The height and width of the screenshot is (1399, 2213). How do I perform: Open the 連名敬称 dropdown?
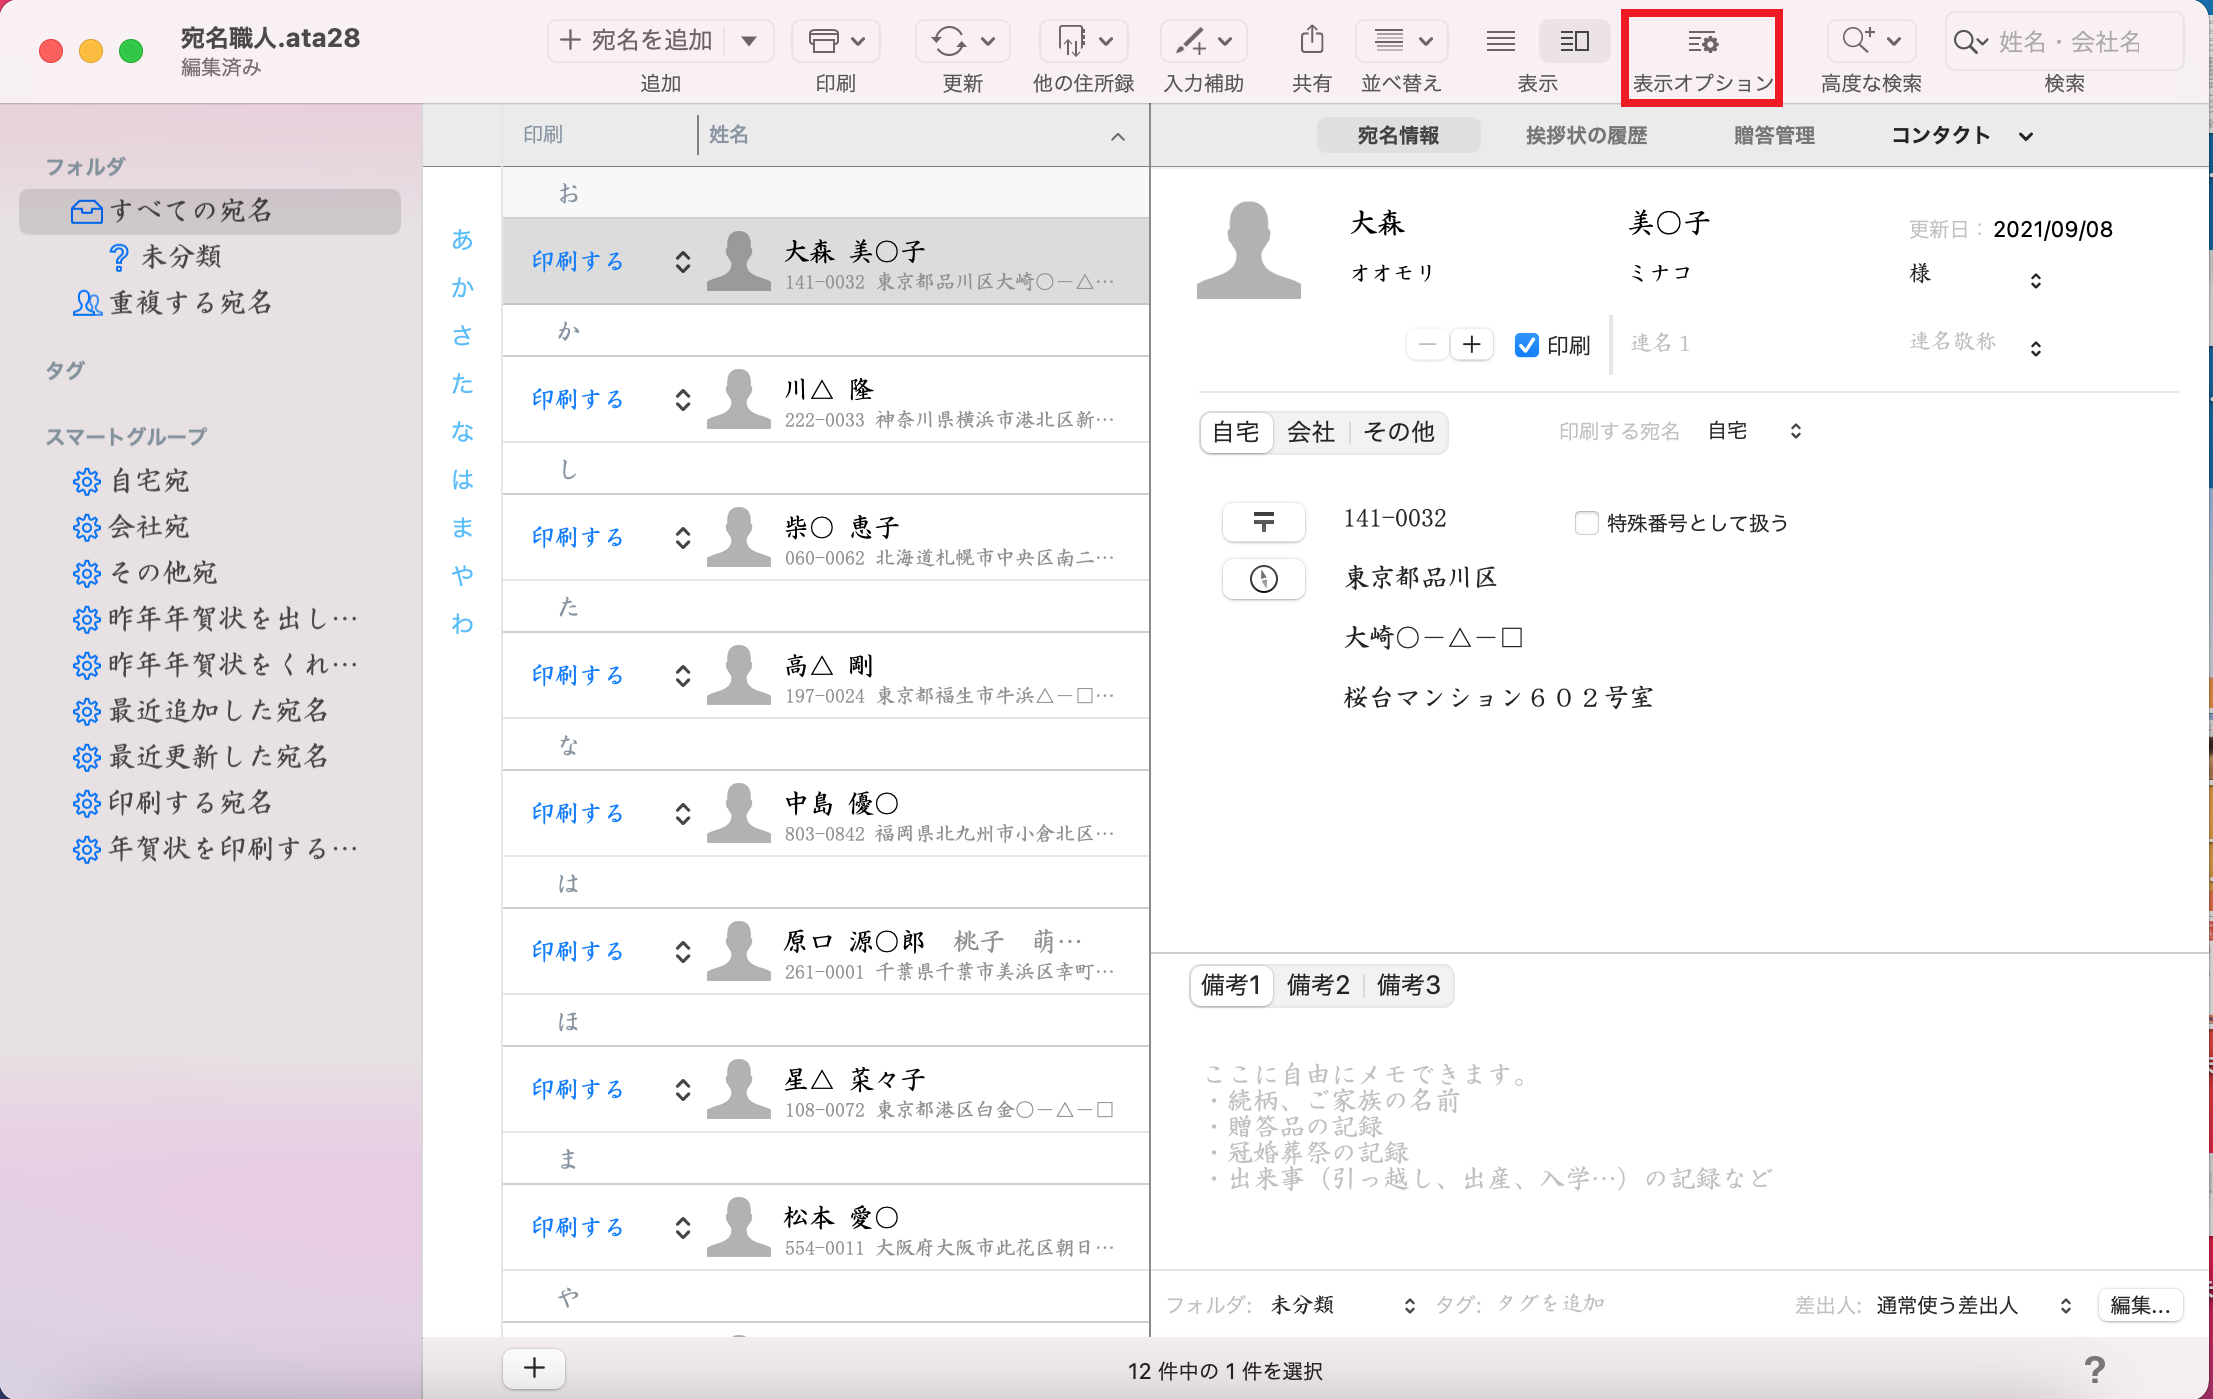click(2036, 349)
